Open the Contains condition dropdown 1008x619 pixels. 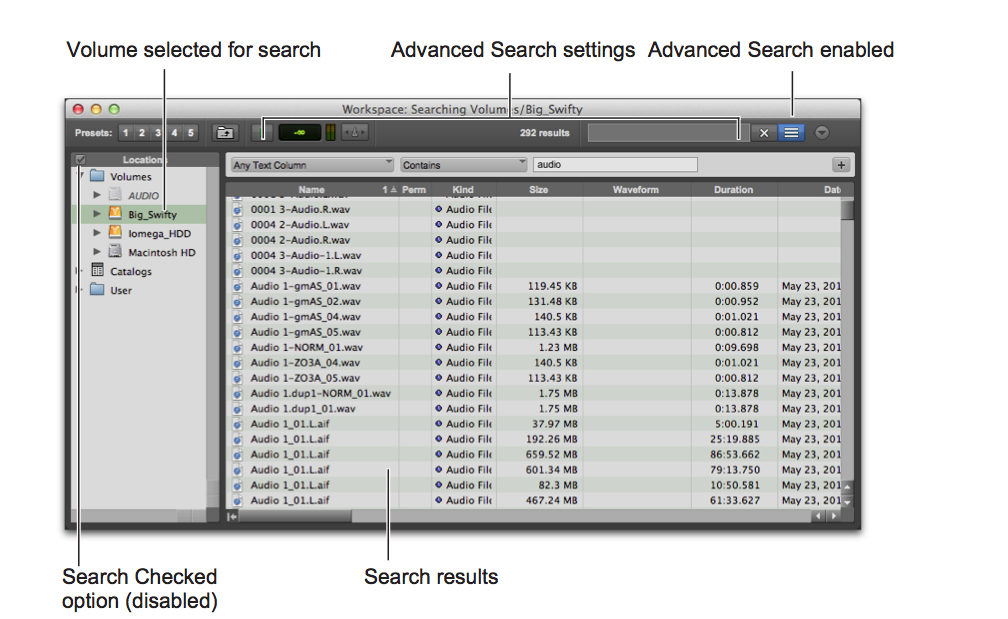(x=463, y=165)
